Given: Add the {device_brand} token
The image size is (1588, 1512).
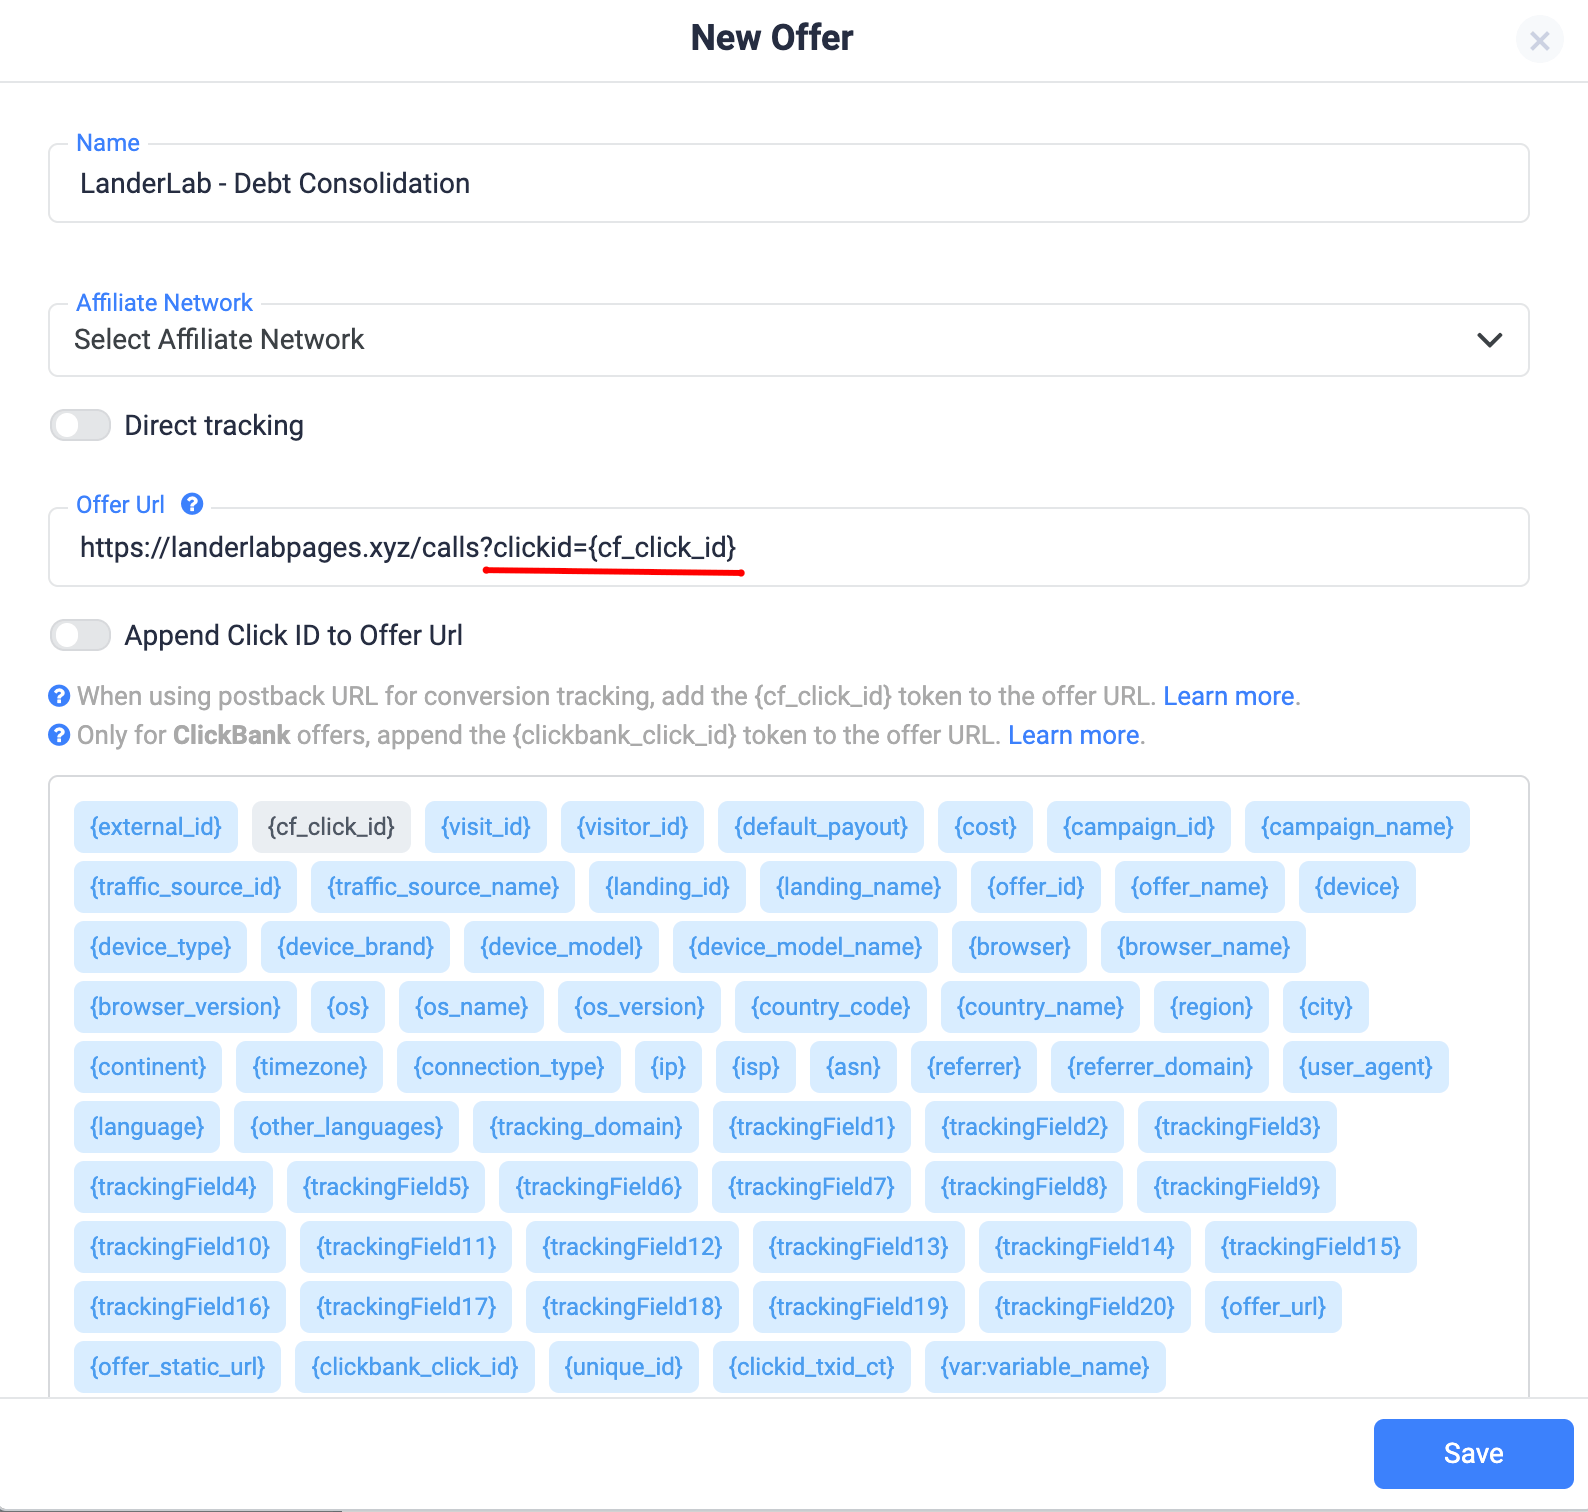Looking at the screenshot, I should pos(355,947).
